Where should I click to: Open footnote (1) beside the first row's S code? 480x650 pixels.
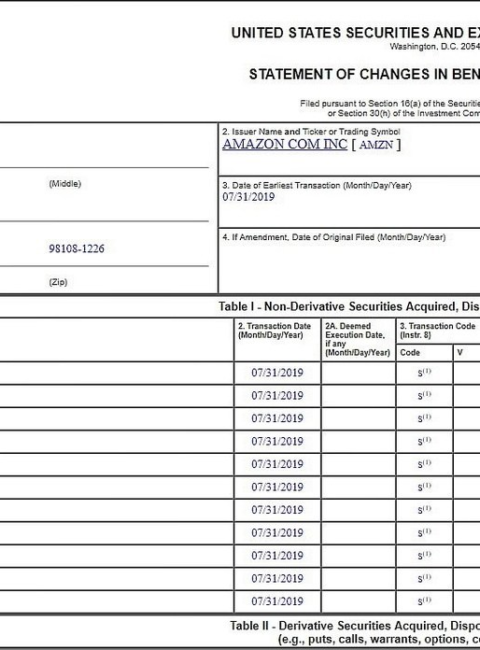[x=427, y=371]
